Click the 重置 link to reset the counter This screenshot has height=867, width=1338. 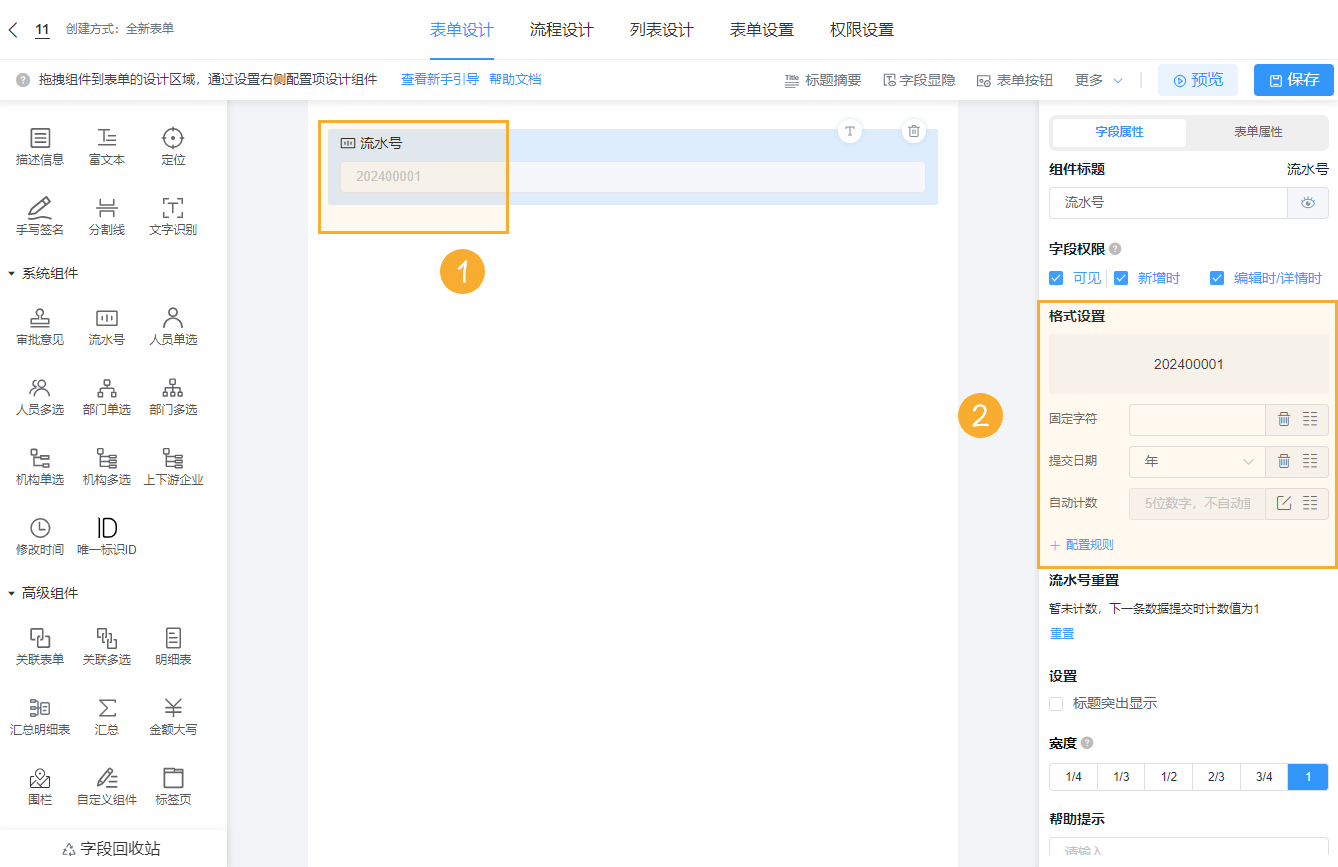coord(1061,633)
